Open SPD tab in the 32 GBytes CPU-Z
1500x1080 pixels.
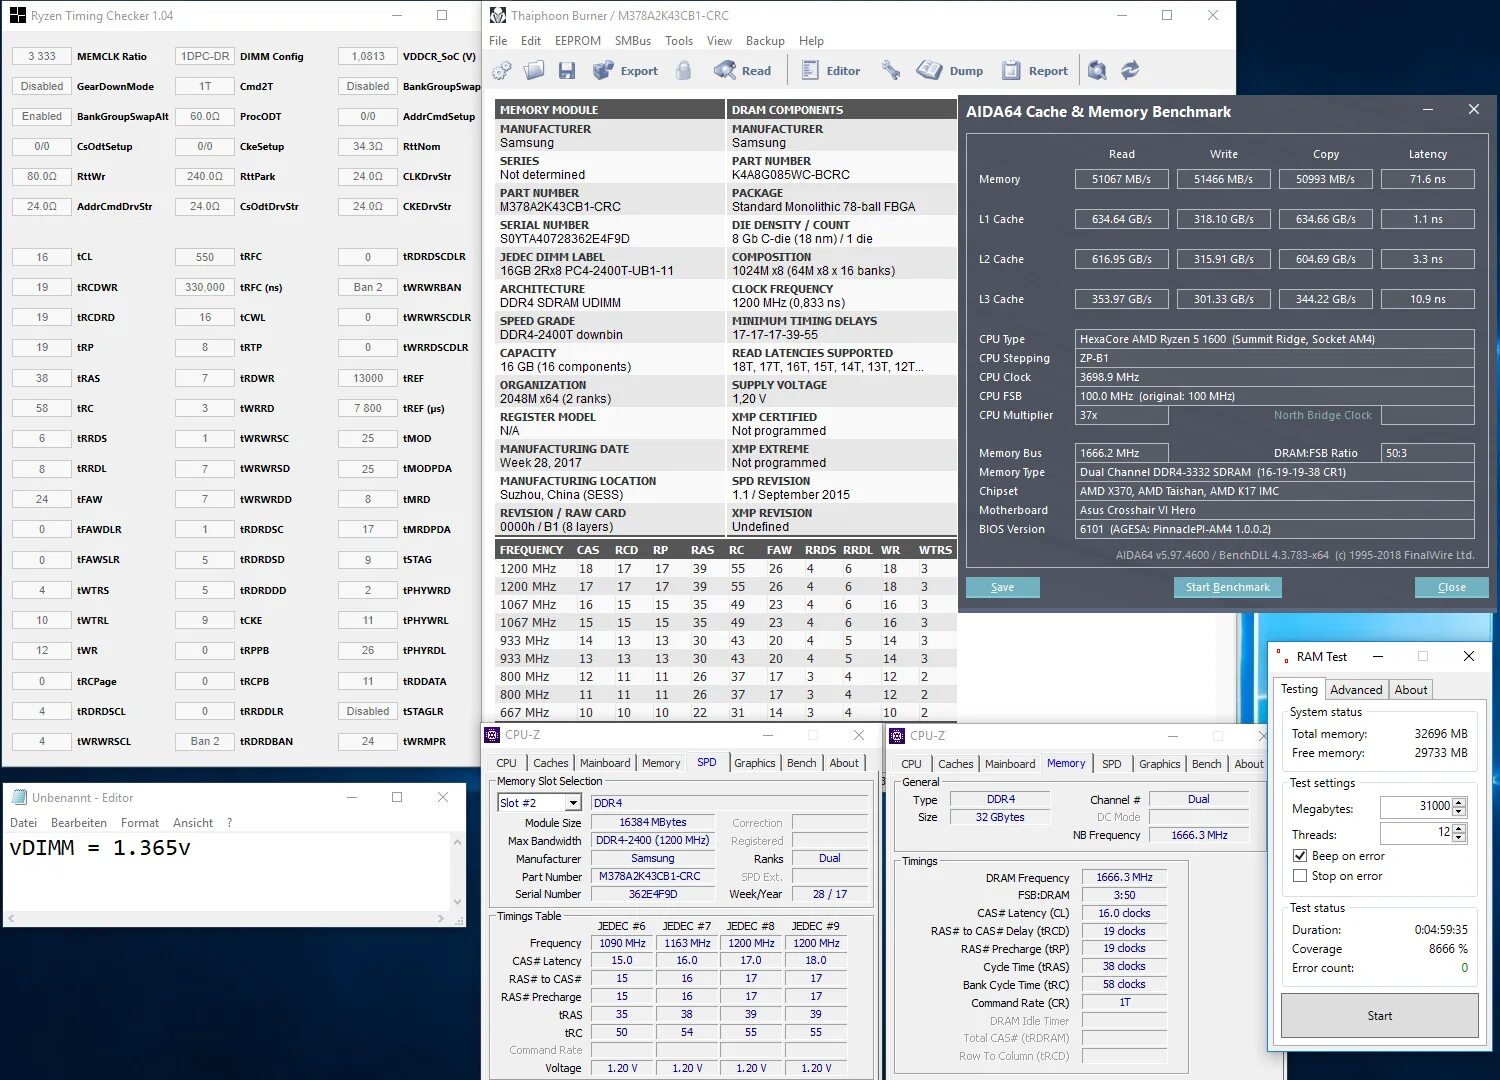coord(1111,763)
